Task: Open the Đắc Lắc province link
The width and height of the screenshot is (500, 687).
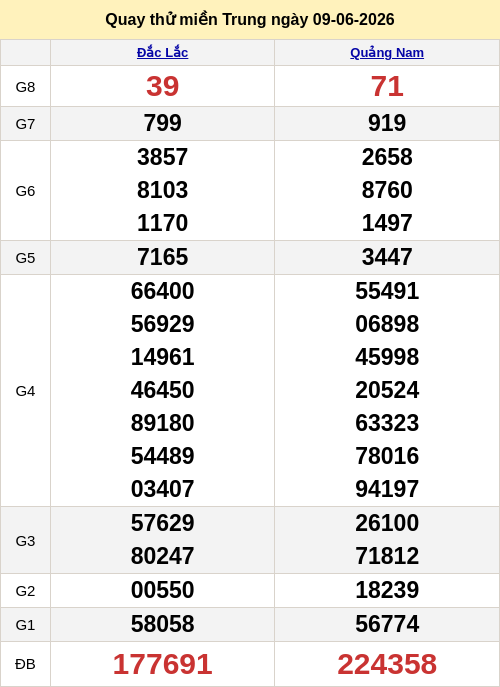Action: pyautogui.click(x=162, y=53)
